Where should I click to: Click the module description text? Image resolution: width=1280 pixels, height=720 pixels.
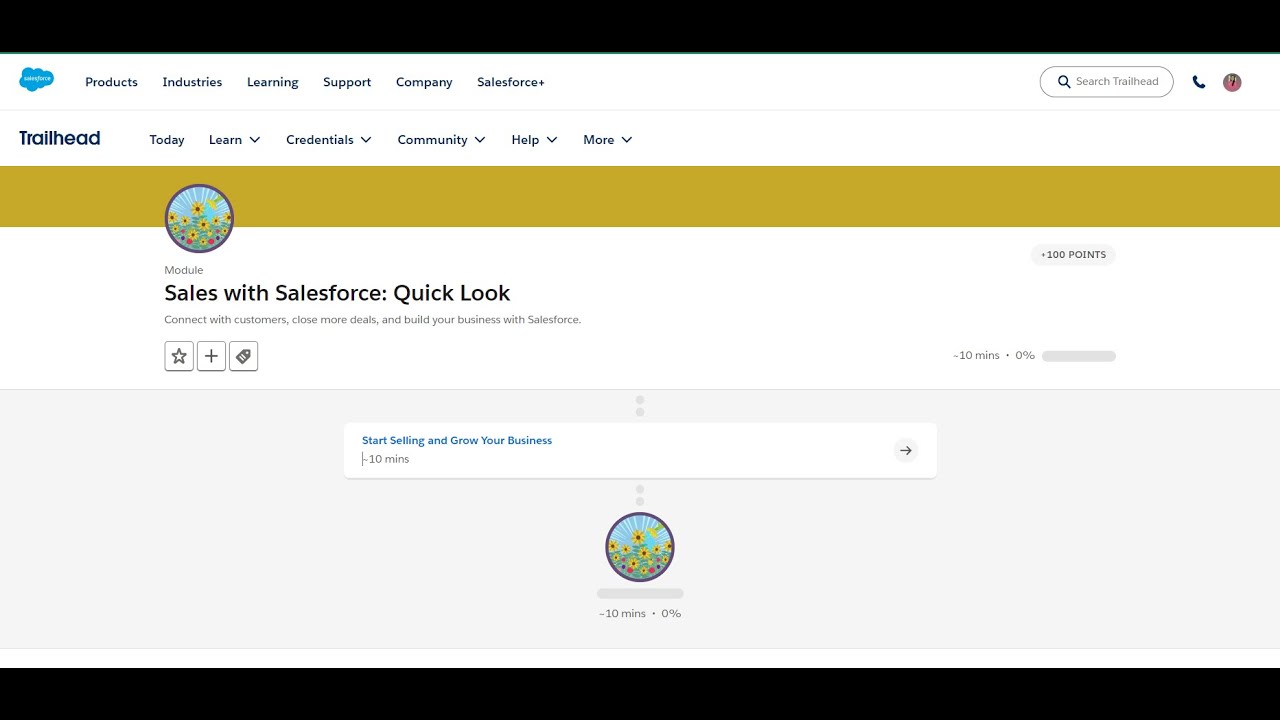pos(372,320)
